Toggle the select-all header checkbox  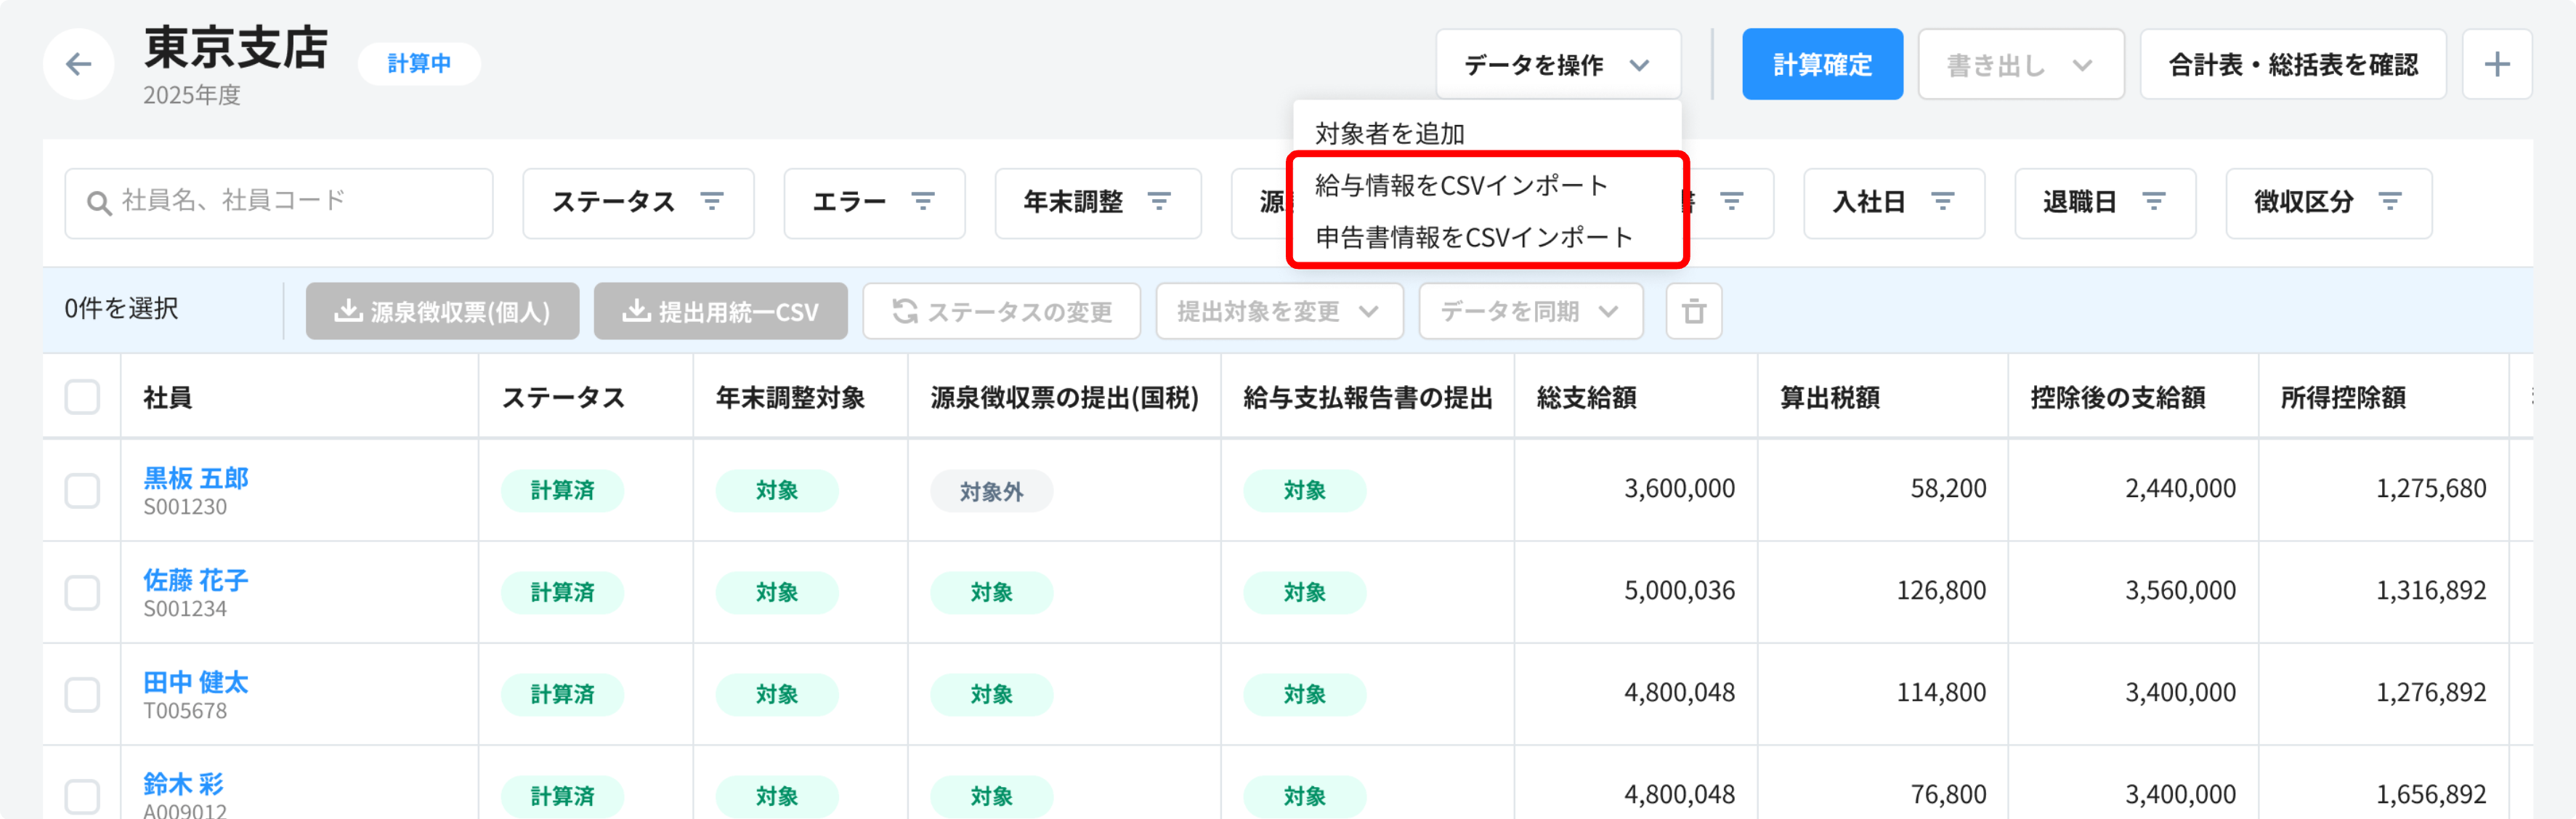82,397
